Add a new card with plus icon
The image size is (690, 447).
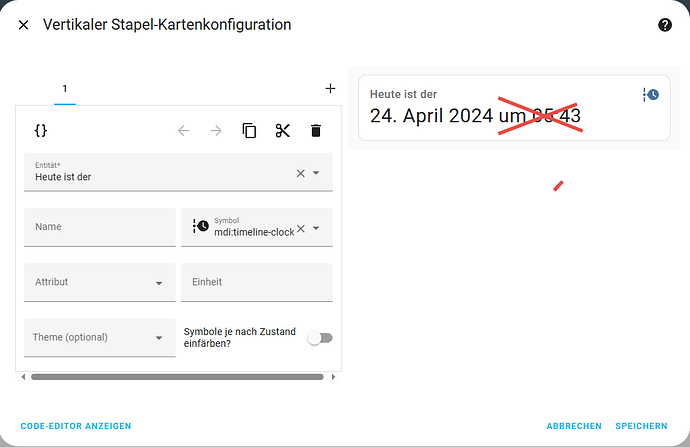(330, 88)
